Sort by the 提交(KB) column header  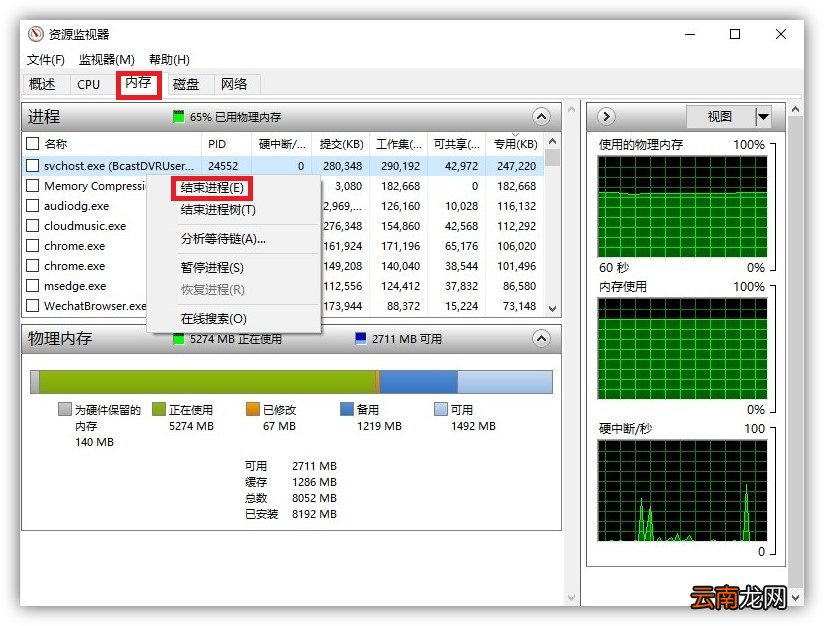tap(342, 144)
